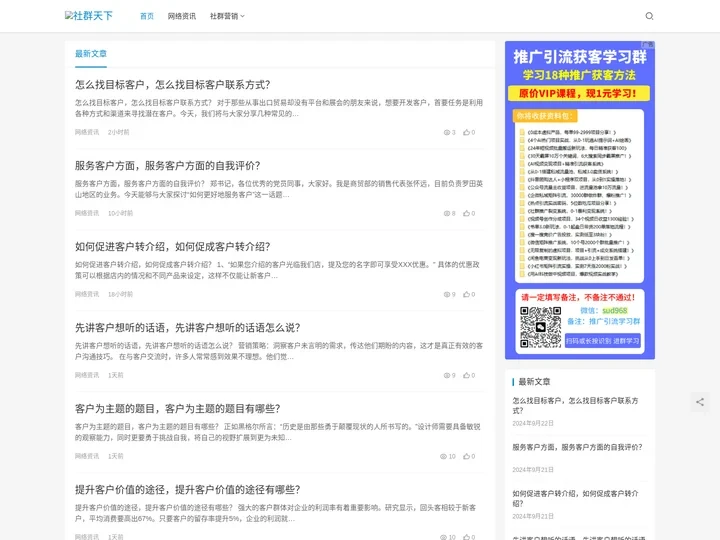Click the 扫码或长按识别 进群学习 button
Screen dimensions: 720x540
[602, 341]
